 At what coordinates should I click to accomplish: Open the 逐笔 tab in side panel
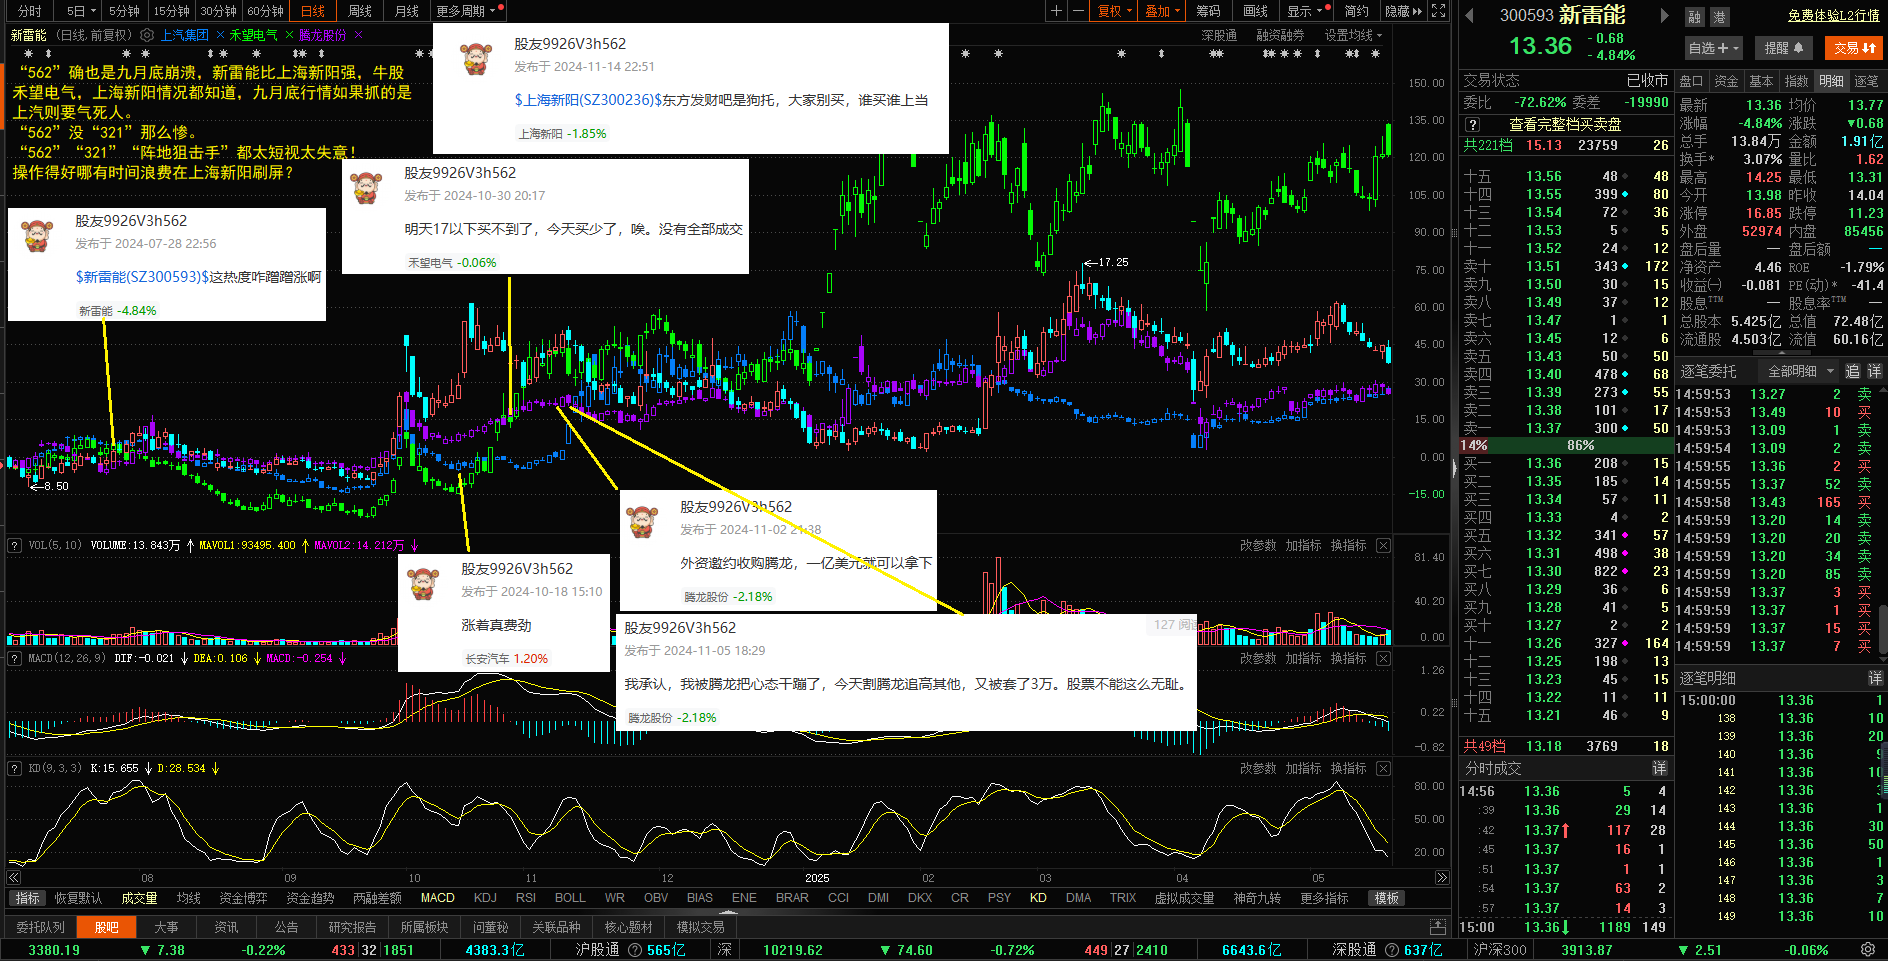[x=1866, y=81]
